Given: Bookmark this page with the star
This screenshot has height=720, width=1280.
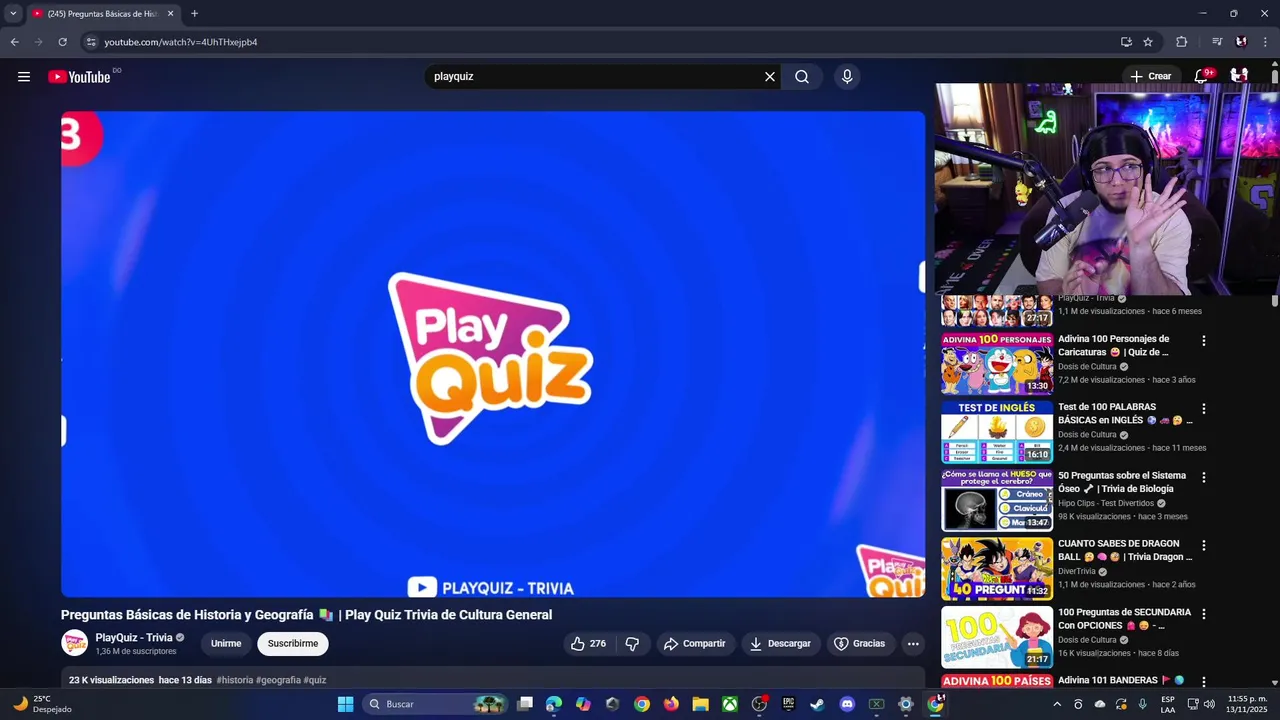Looking at the screenshot, I should 1148,42.
